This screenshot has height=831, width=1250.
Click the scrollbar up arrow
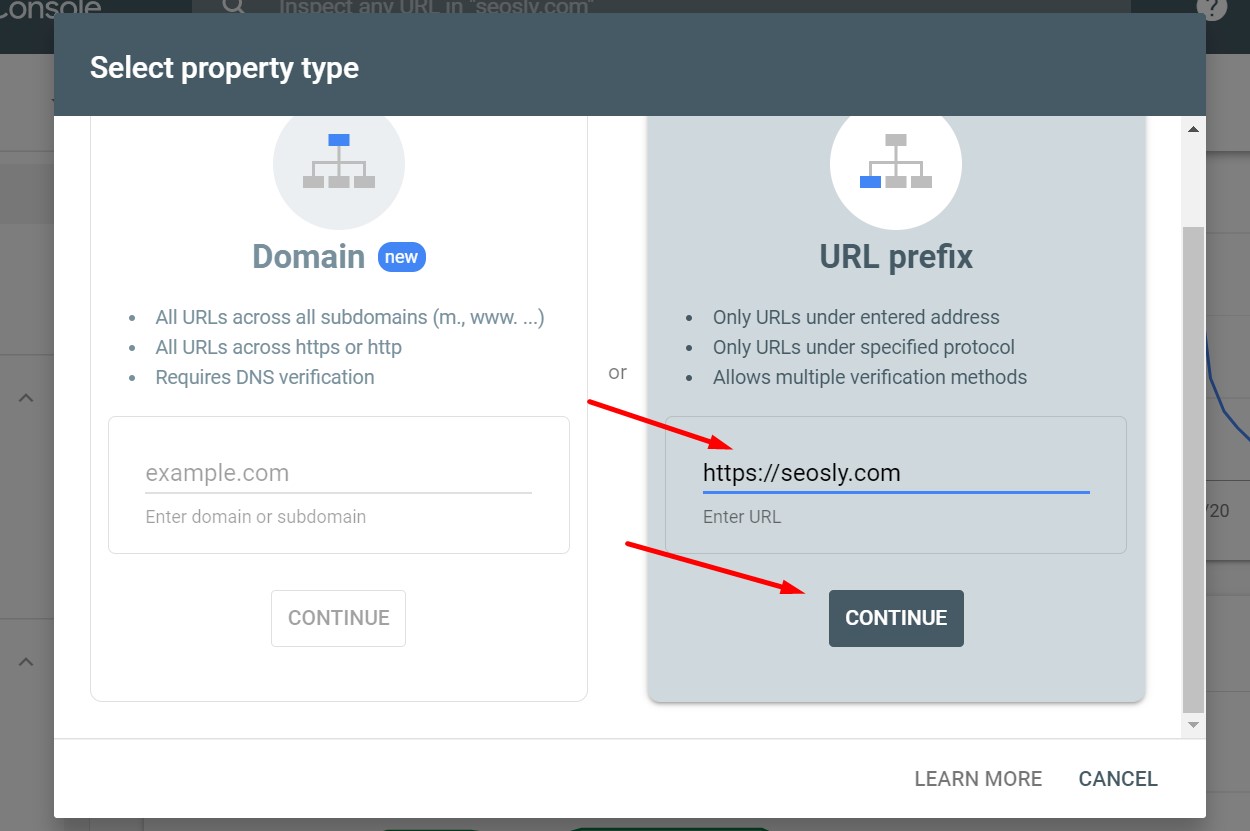tap(1192, 128)
